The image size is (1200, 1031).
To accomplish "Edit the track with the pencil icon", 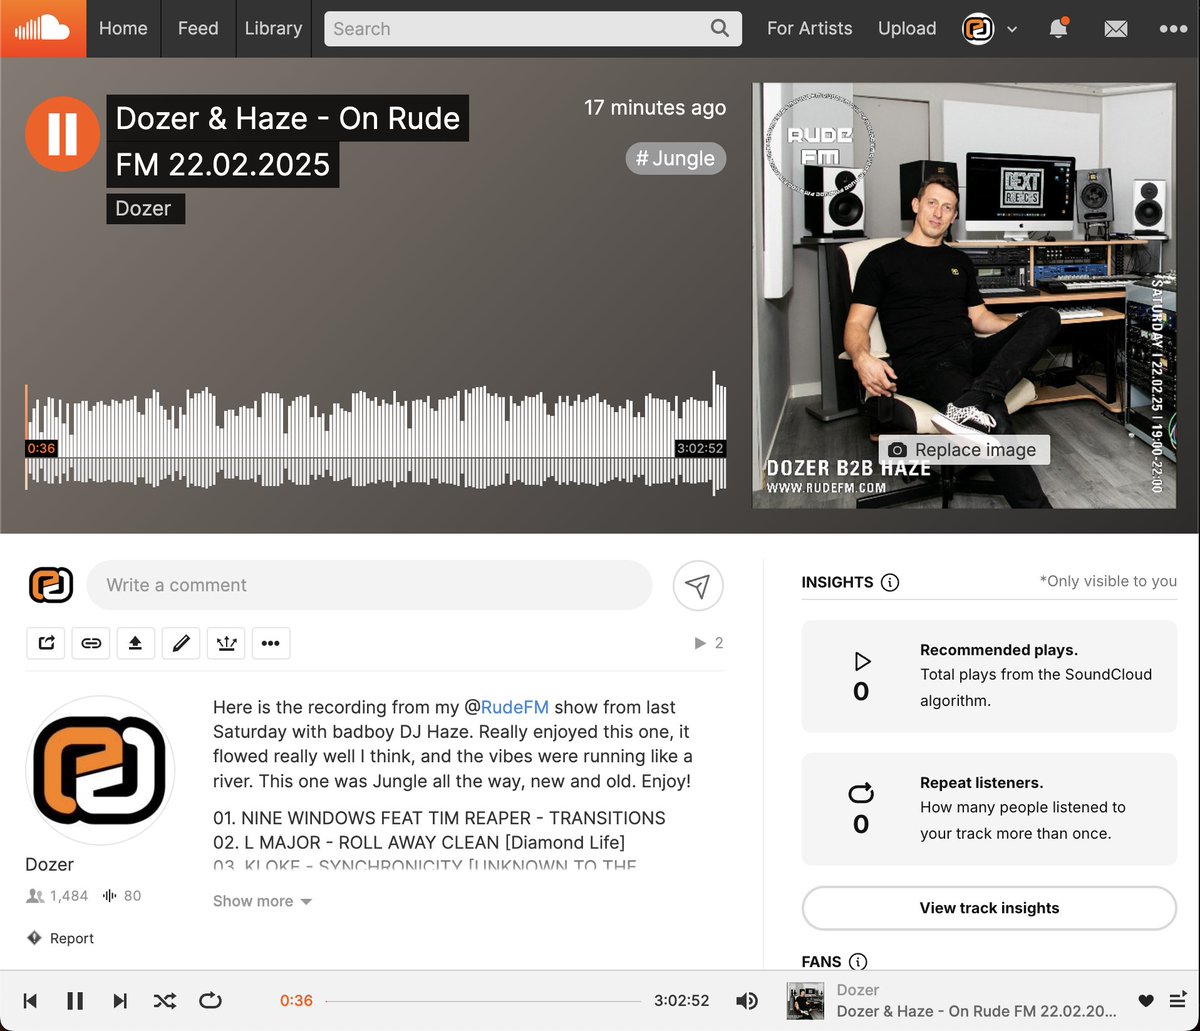I will click(x=181, y=643).
